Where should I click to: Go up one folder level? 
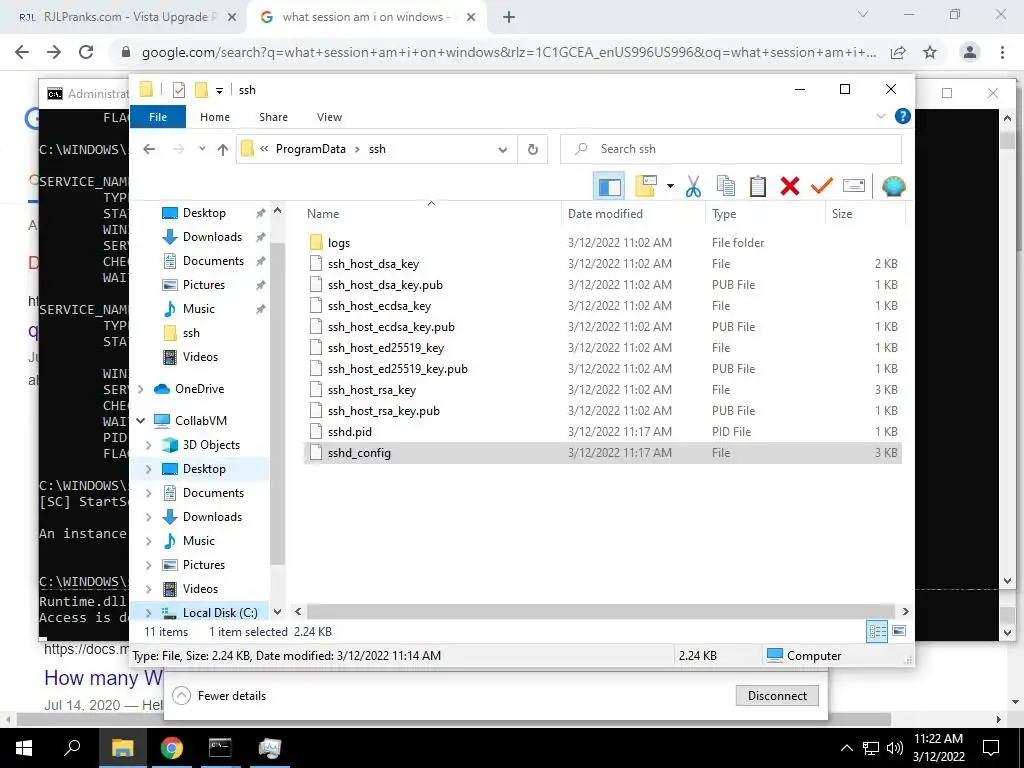pos(223,150)
